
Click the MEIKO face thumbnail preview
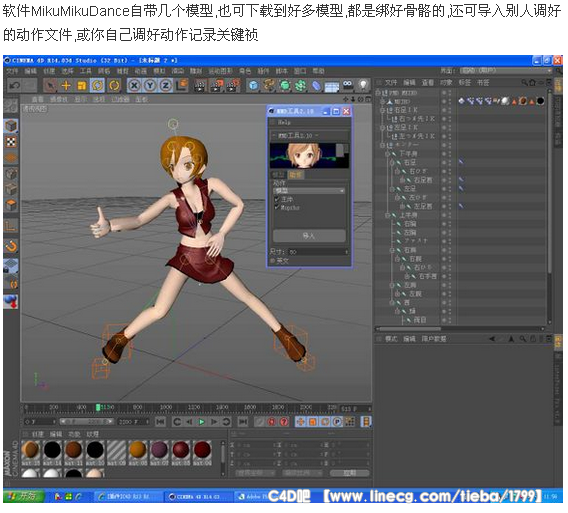(x=309, y=156)
